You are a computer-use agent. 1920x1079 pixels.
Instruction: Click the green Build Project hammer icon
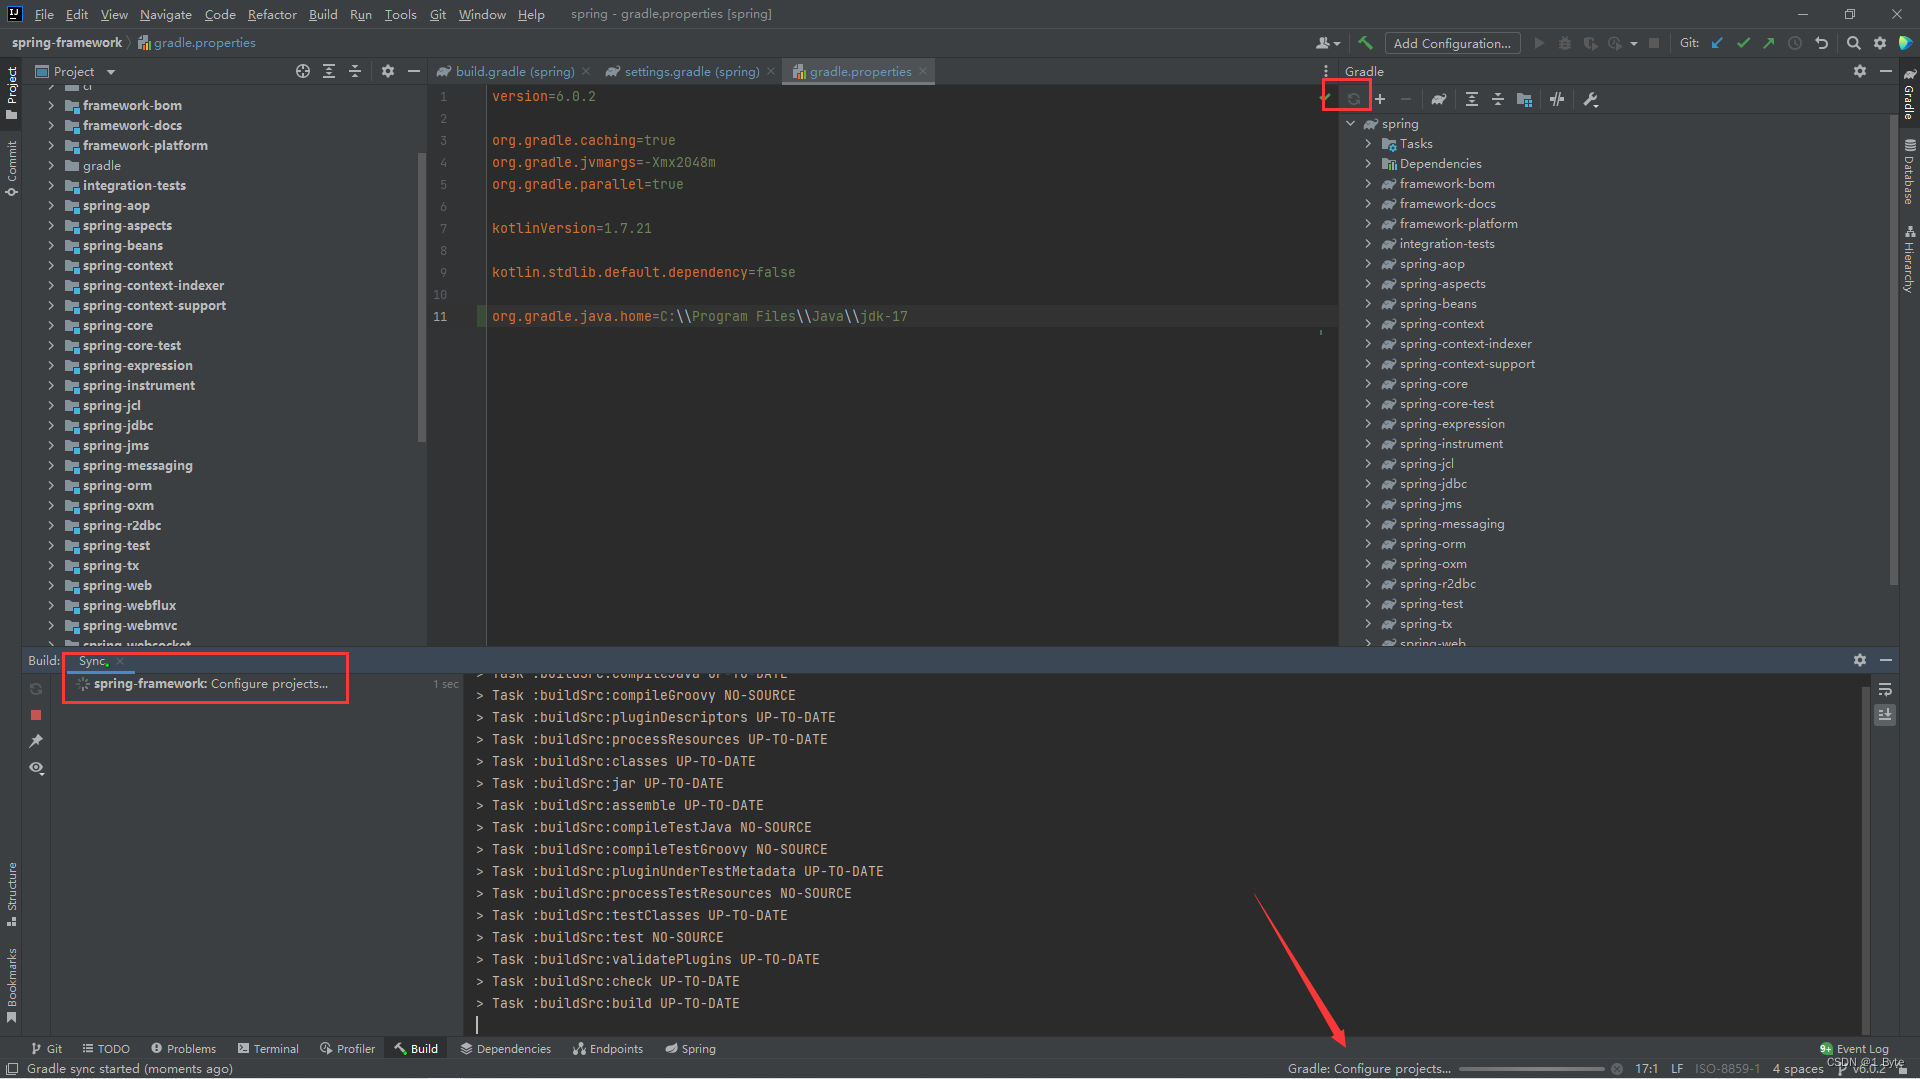coord(1365,43)
